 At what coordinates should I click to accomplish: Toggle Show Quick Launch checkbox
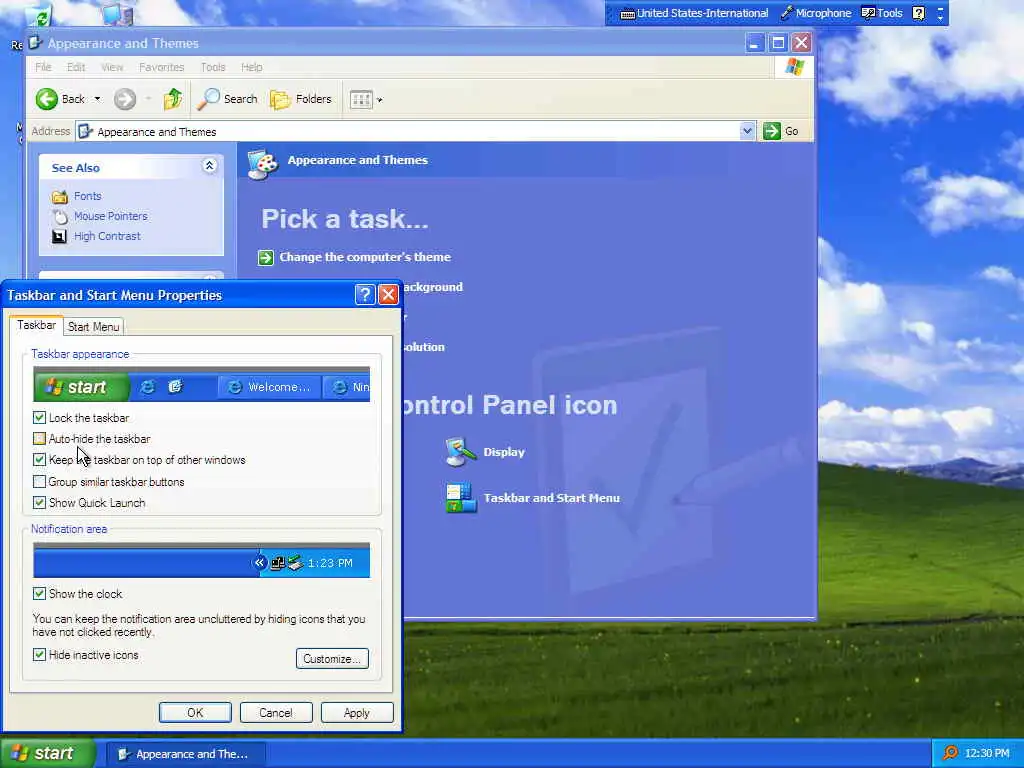pyautogui.click(x=39, y=503)
